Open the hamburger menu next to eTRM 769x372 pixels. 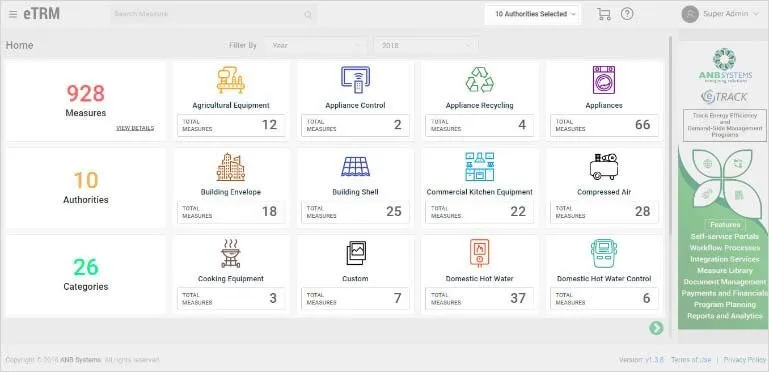click(x=13, y=14)
